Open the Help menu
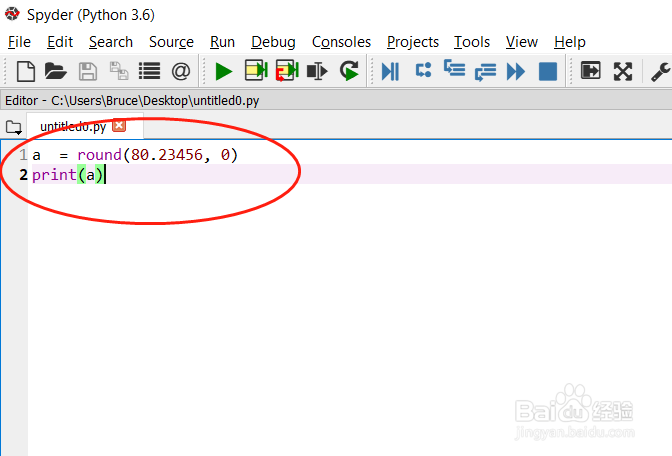672x456 pixels. [570, 42]
